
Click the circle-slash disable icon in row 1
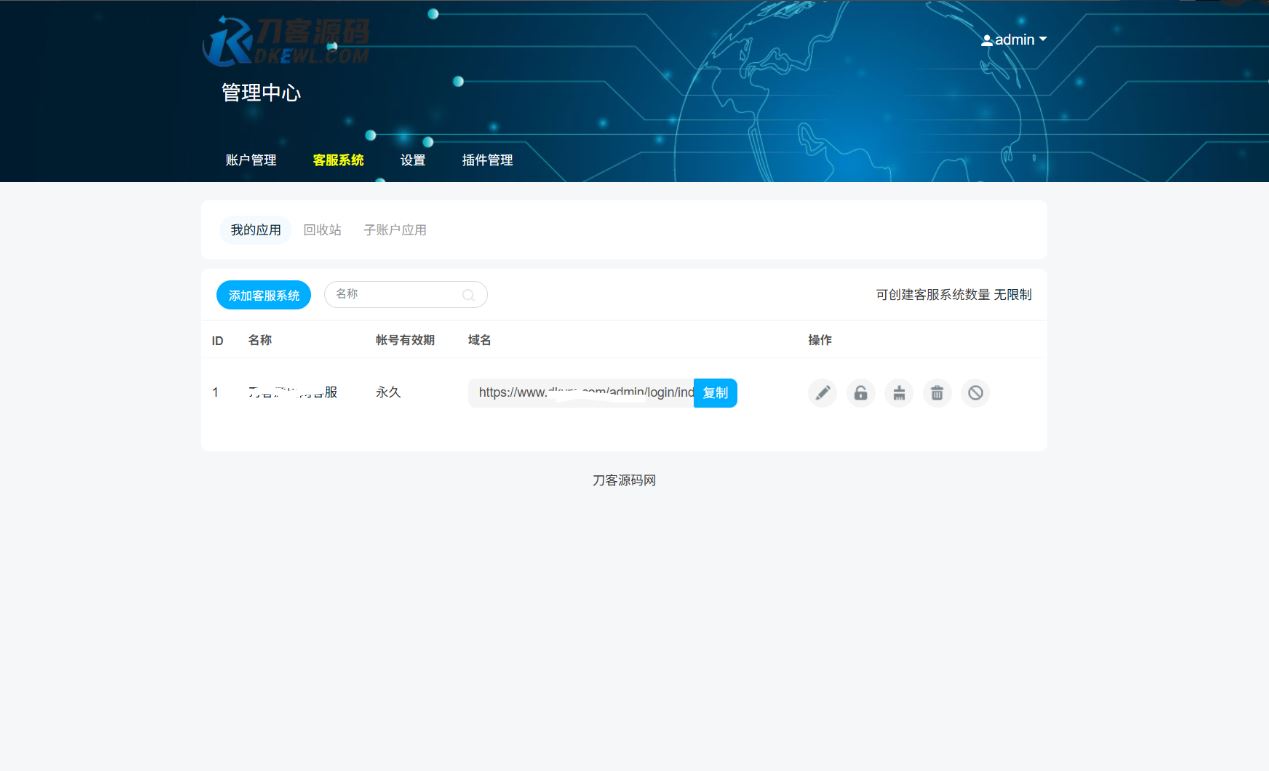click(975, 393)
